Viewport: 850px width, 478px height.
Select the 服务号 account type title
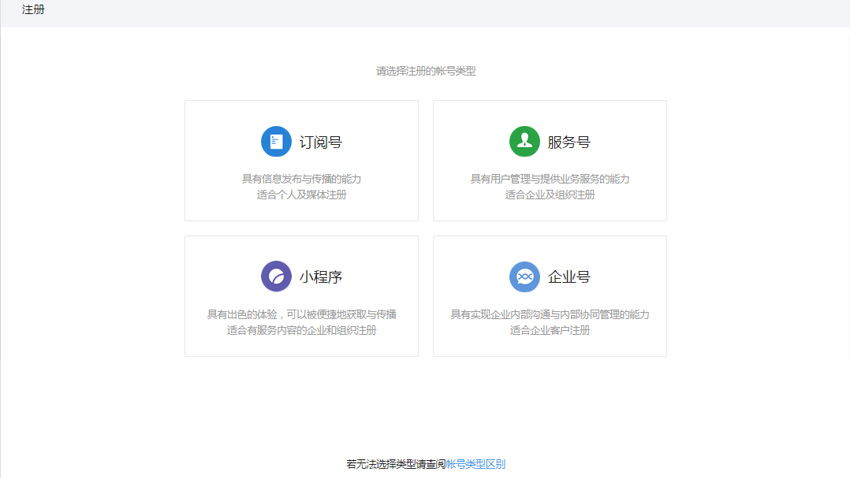[569, 143]
